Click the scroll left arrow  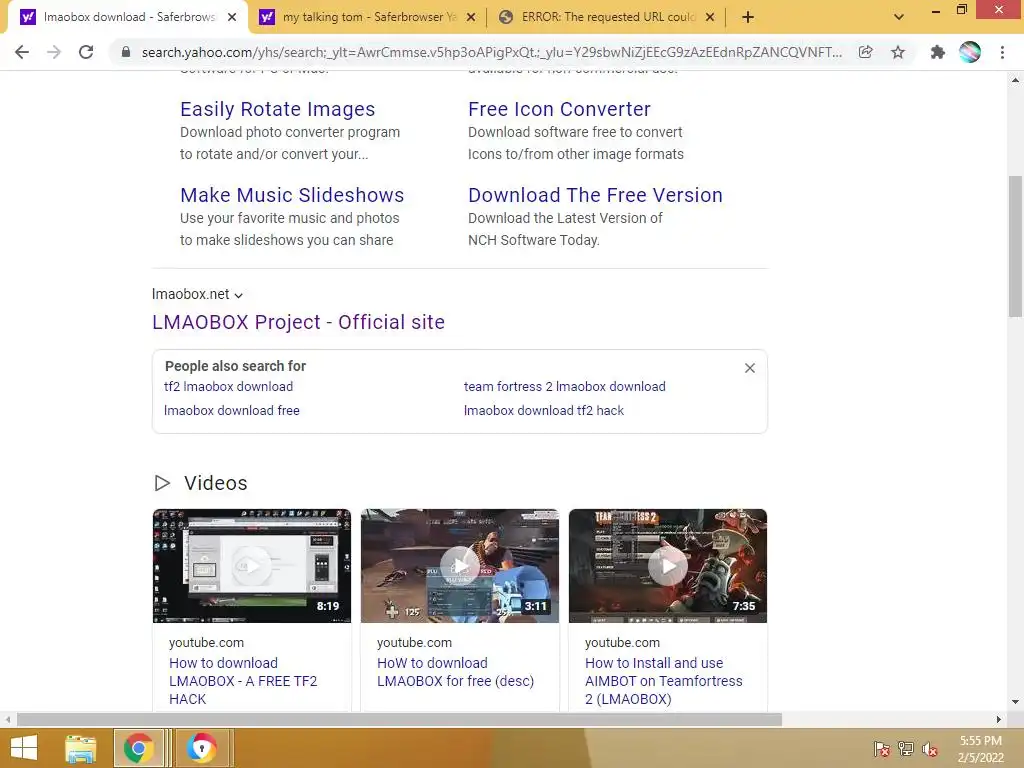[x=8, y=720]
